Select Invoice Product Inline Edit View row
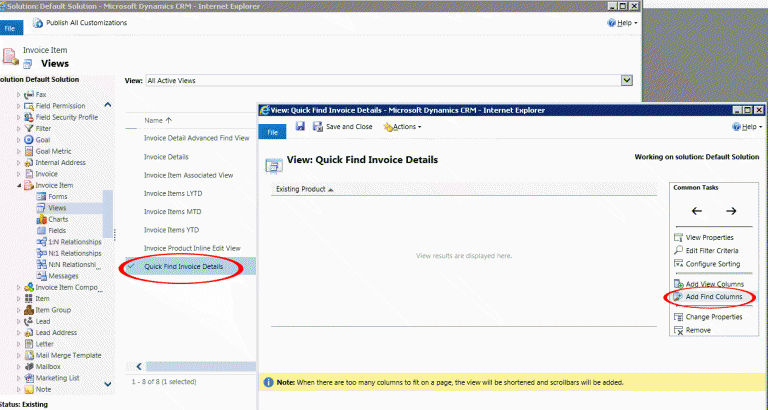 192,248
